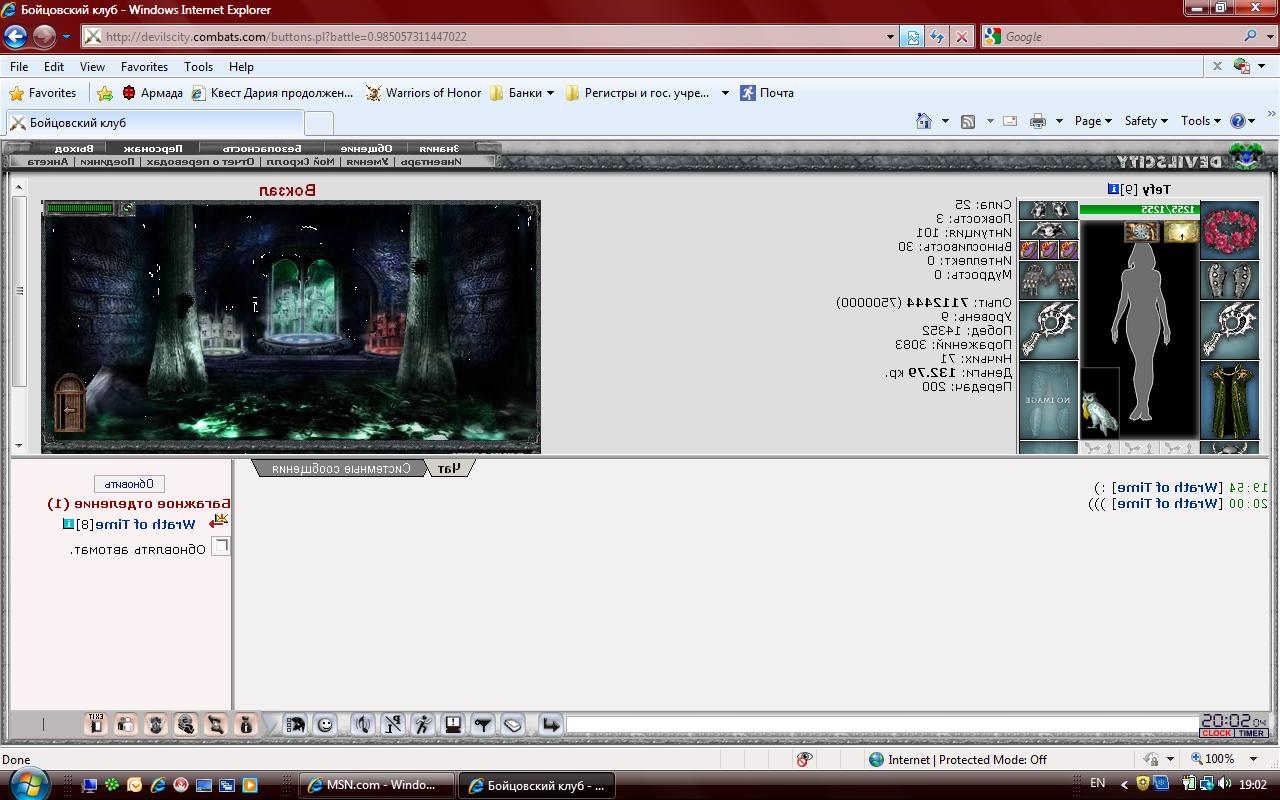Click the gas mask icon in bottom toolbar

point(156,724)
